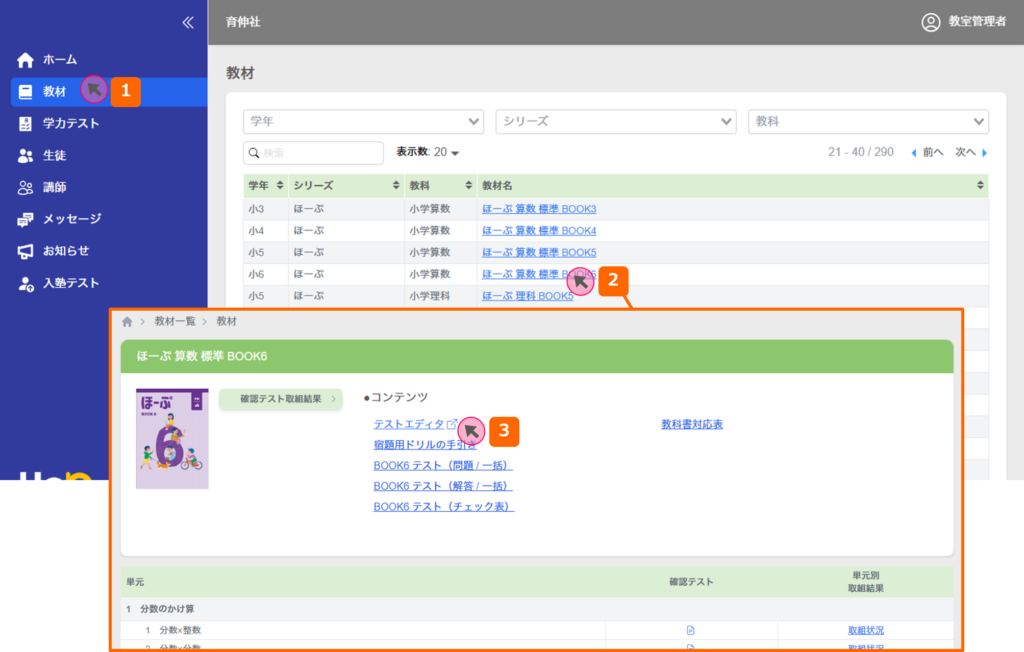Select 教材 in the sidebar menu
1024x652 pixels.
pos(55,92)
